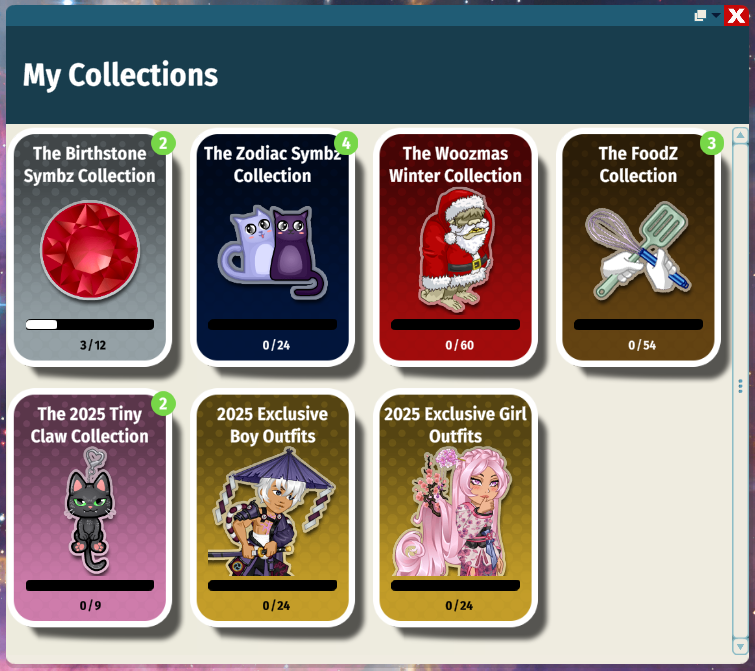Click the scrollbar up arrow
The image size is (755, 671).
[740, 136]
